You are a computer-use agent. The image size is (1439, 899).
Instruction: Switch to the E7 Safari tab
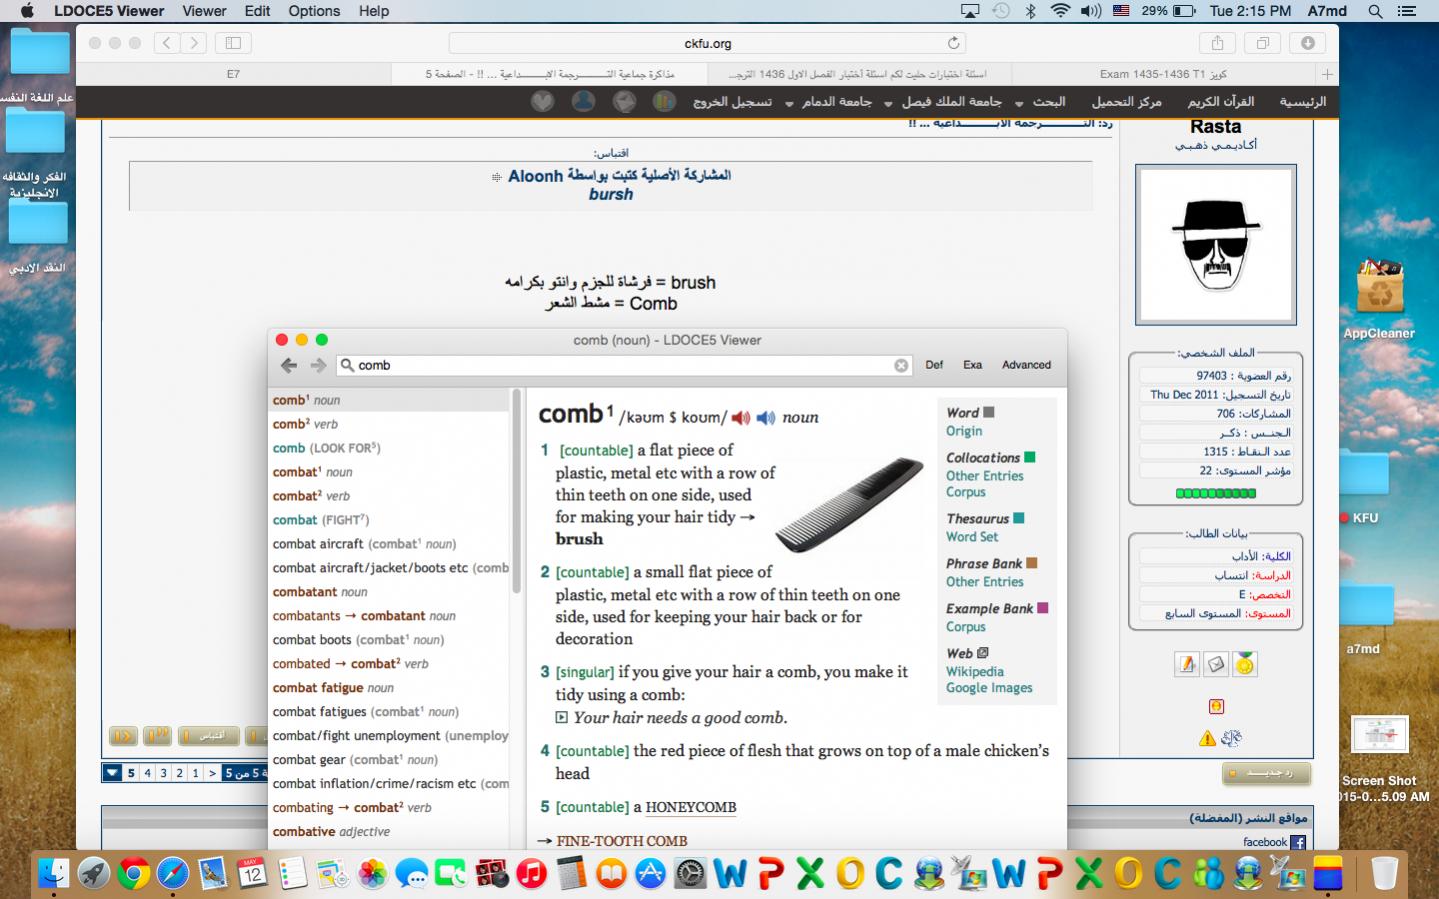[x=233, y=74]
